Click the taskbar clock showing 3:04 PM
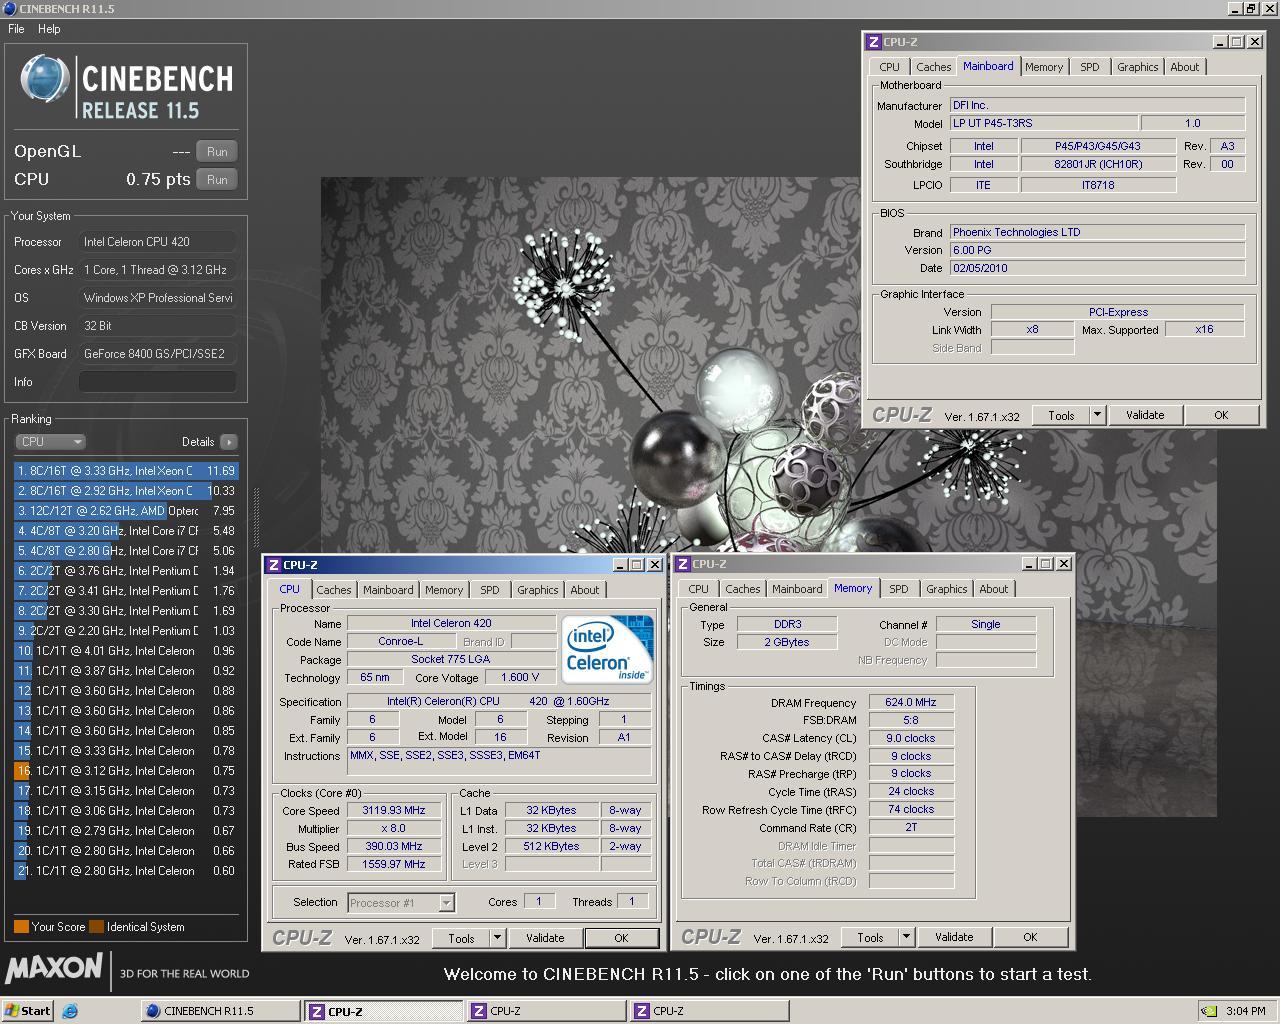The image size is (1280, 1024). [x=1246, y=1011]
